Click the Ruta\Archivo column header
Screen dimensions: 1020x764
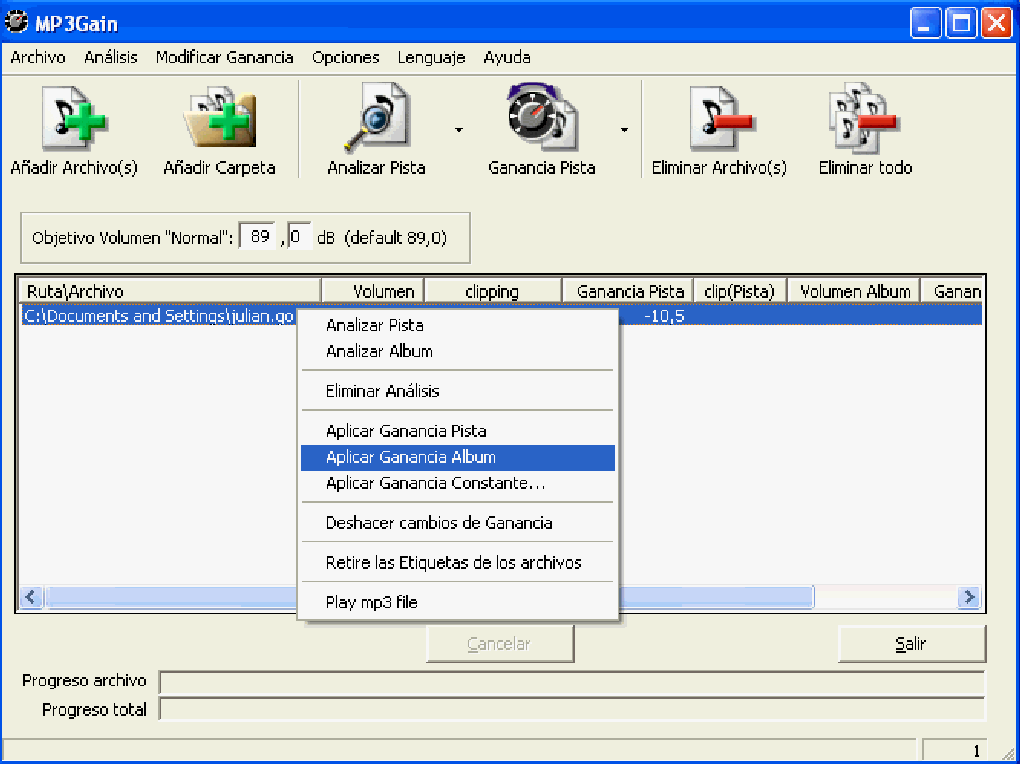[170, 292]
